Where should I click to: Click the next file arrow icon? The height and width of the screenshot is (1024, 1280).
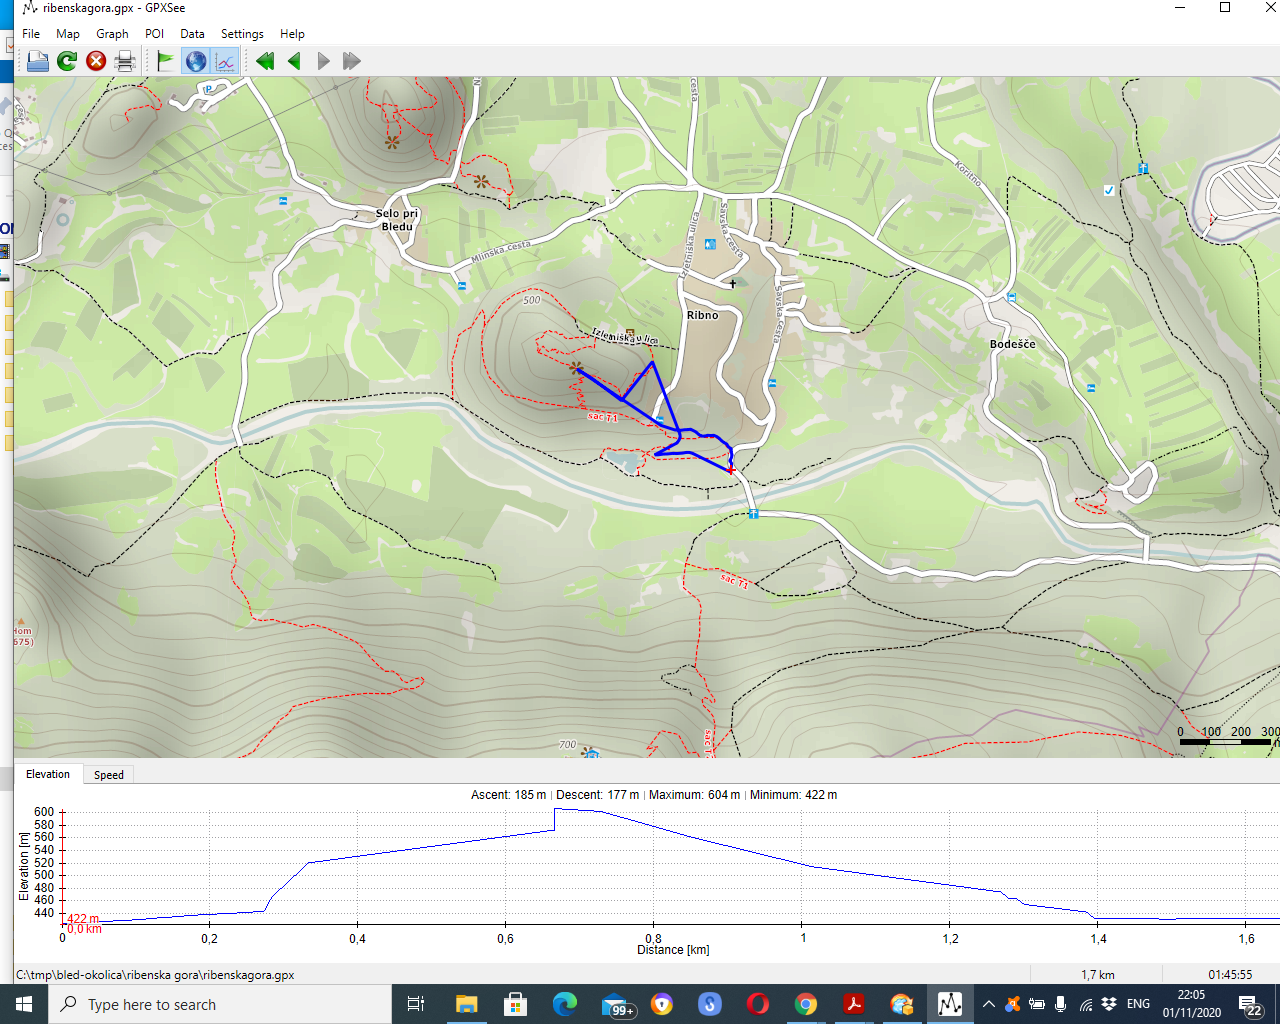pyautogui.click(x=323, y=62)
